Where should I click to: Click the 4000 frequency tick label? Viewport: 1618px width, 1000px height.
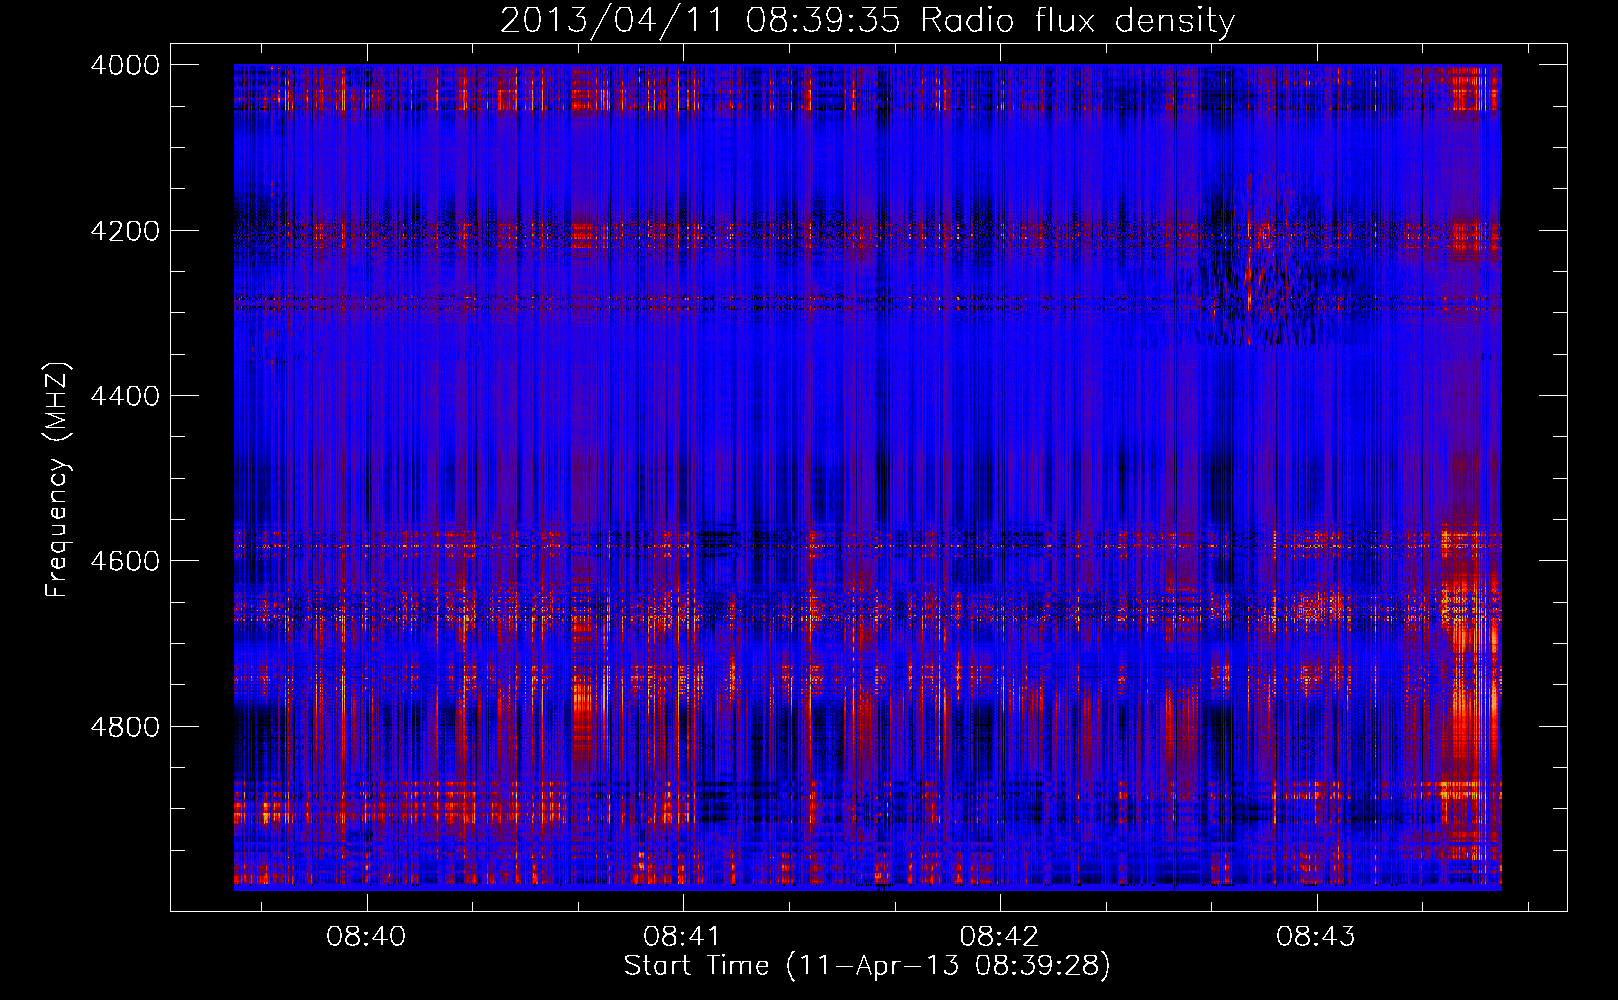point(125,65)
